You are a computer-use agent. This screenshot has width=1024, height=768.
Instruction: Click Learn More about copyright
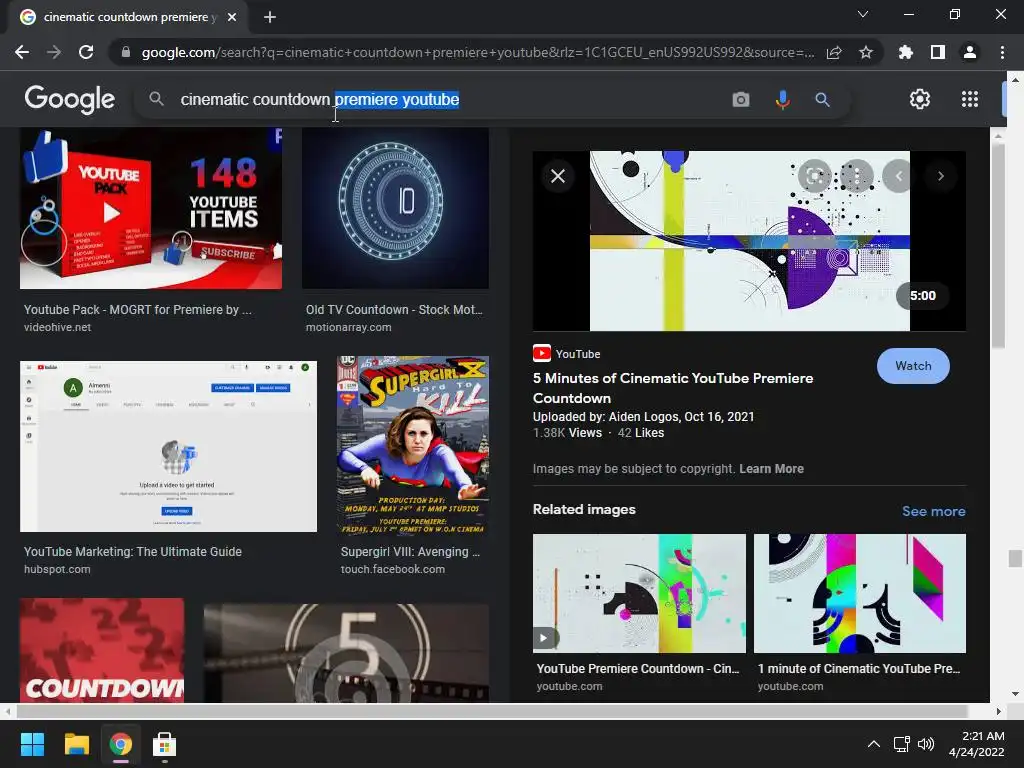pos(771,469)
